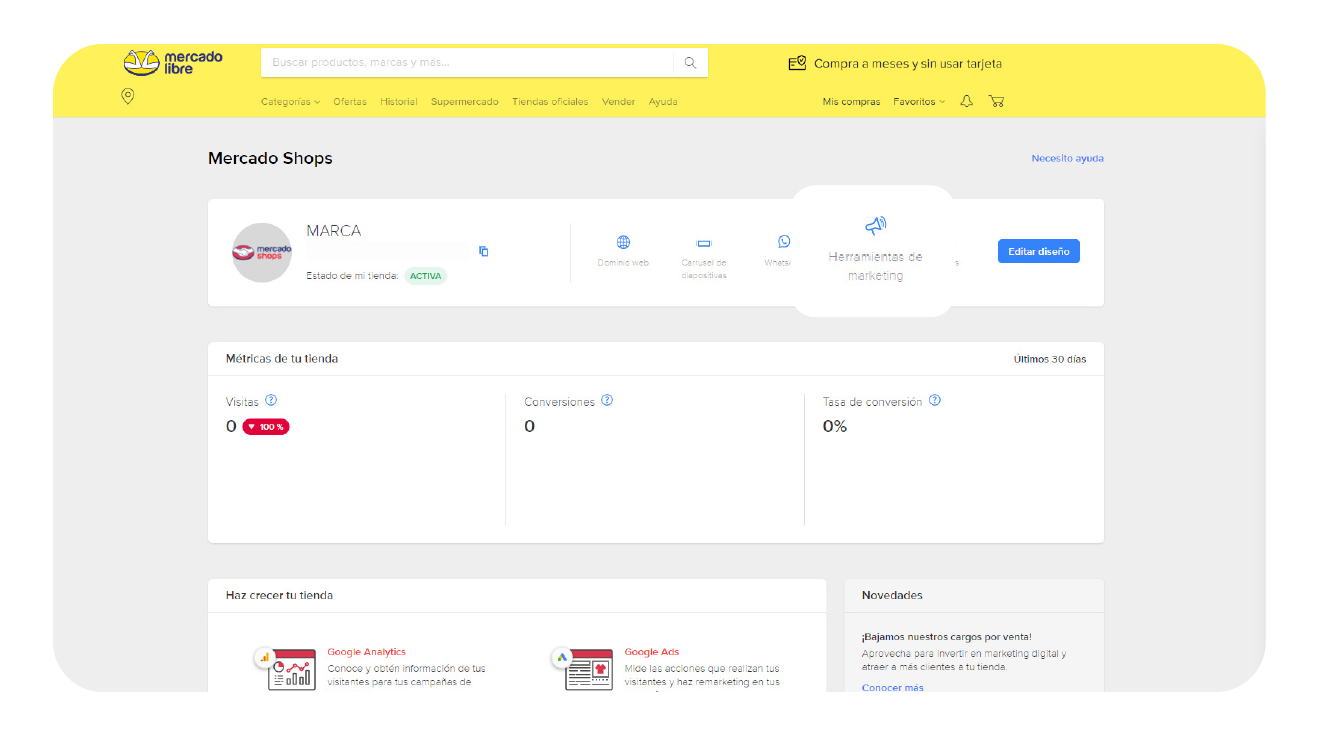Open Ofertas in the navigation
Screen dimensions: 1321x736
click(350, 102)
